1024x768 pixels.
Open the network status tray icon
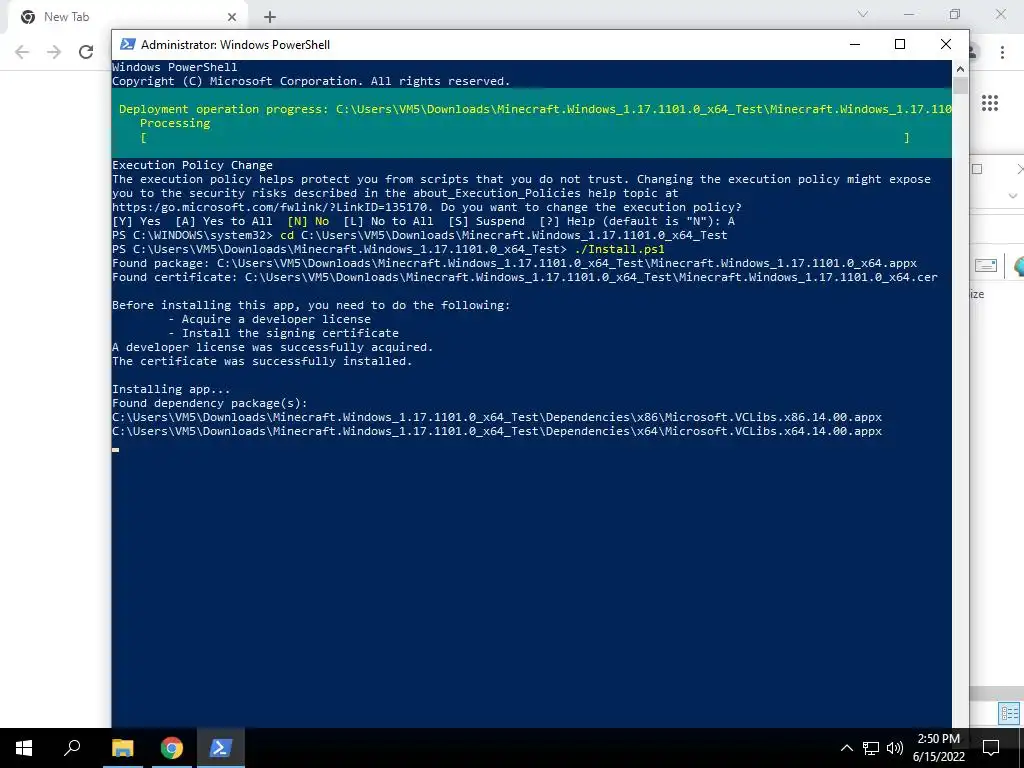click(871, 748)
